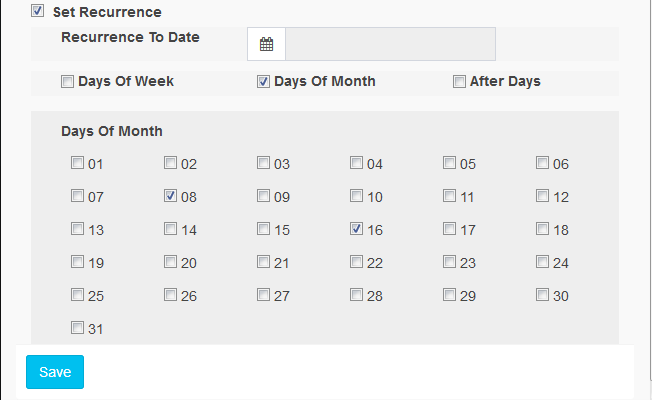Select day 20 of the month
The height and width of the screenshot is (400, 652).
point(170,262)
